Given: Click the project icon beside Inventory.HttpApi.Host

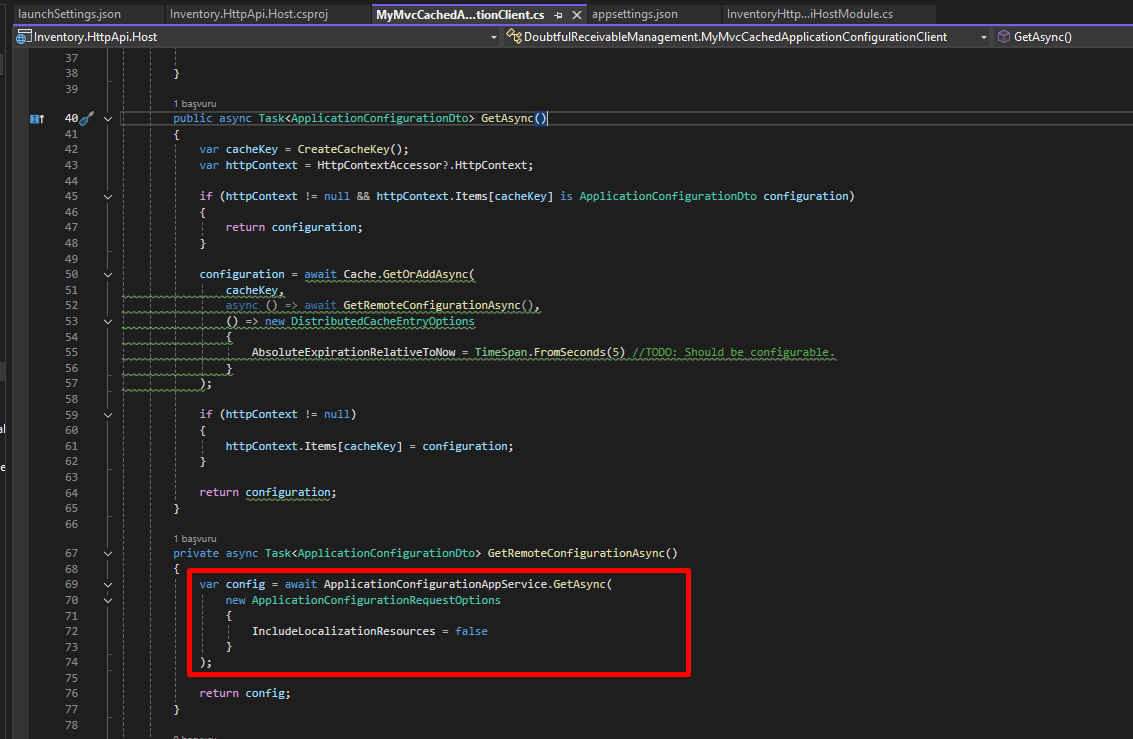Looking at the screenshot, I should pyautogui.click(x=24, y=37).
